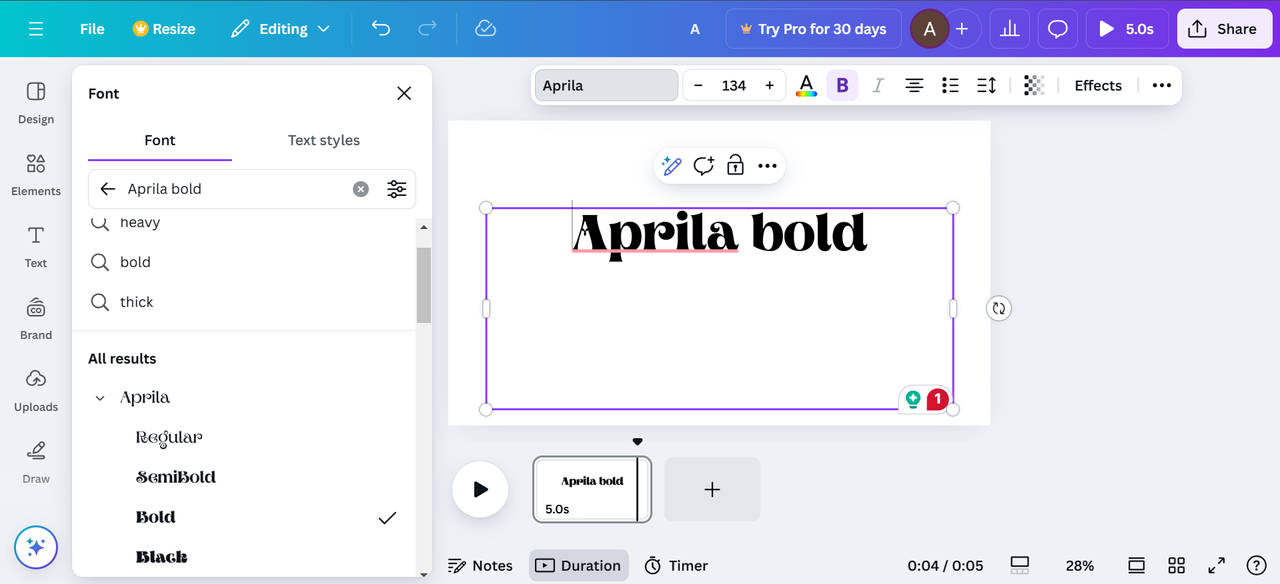Screen dimensions: 1280x584
Task: Select the Aprila bold page thumbnail
Action: [592, 489]
